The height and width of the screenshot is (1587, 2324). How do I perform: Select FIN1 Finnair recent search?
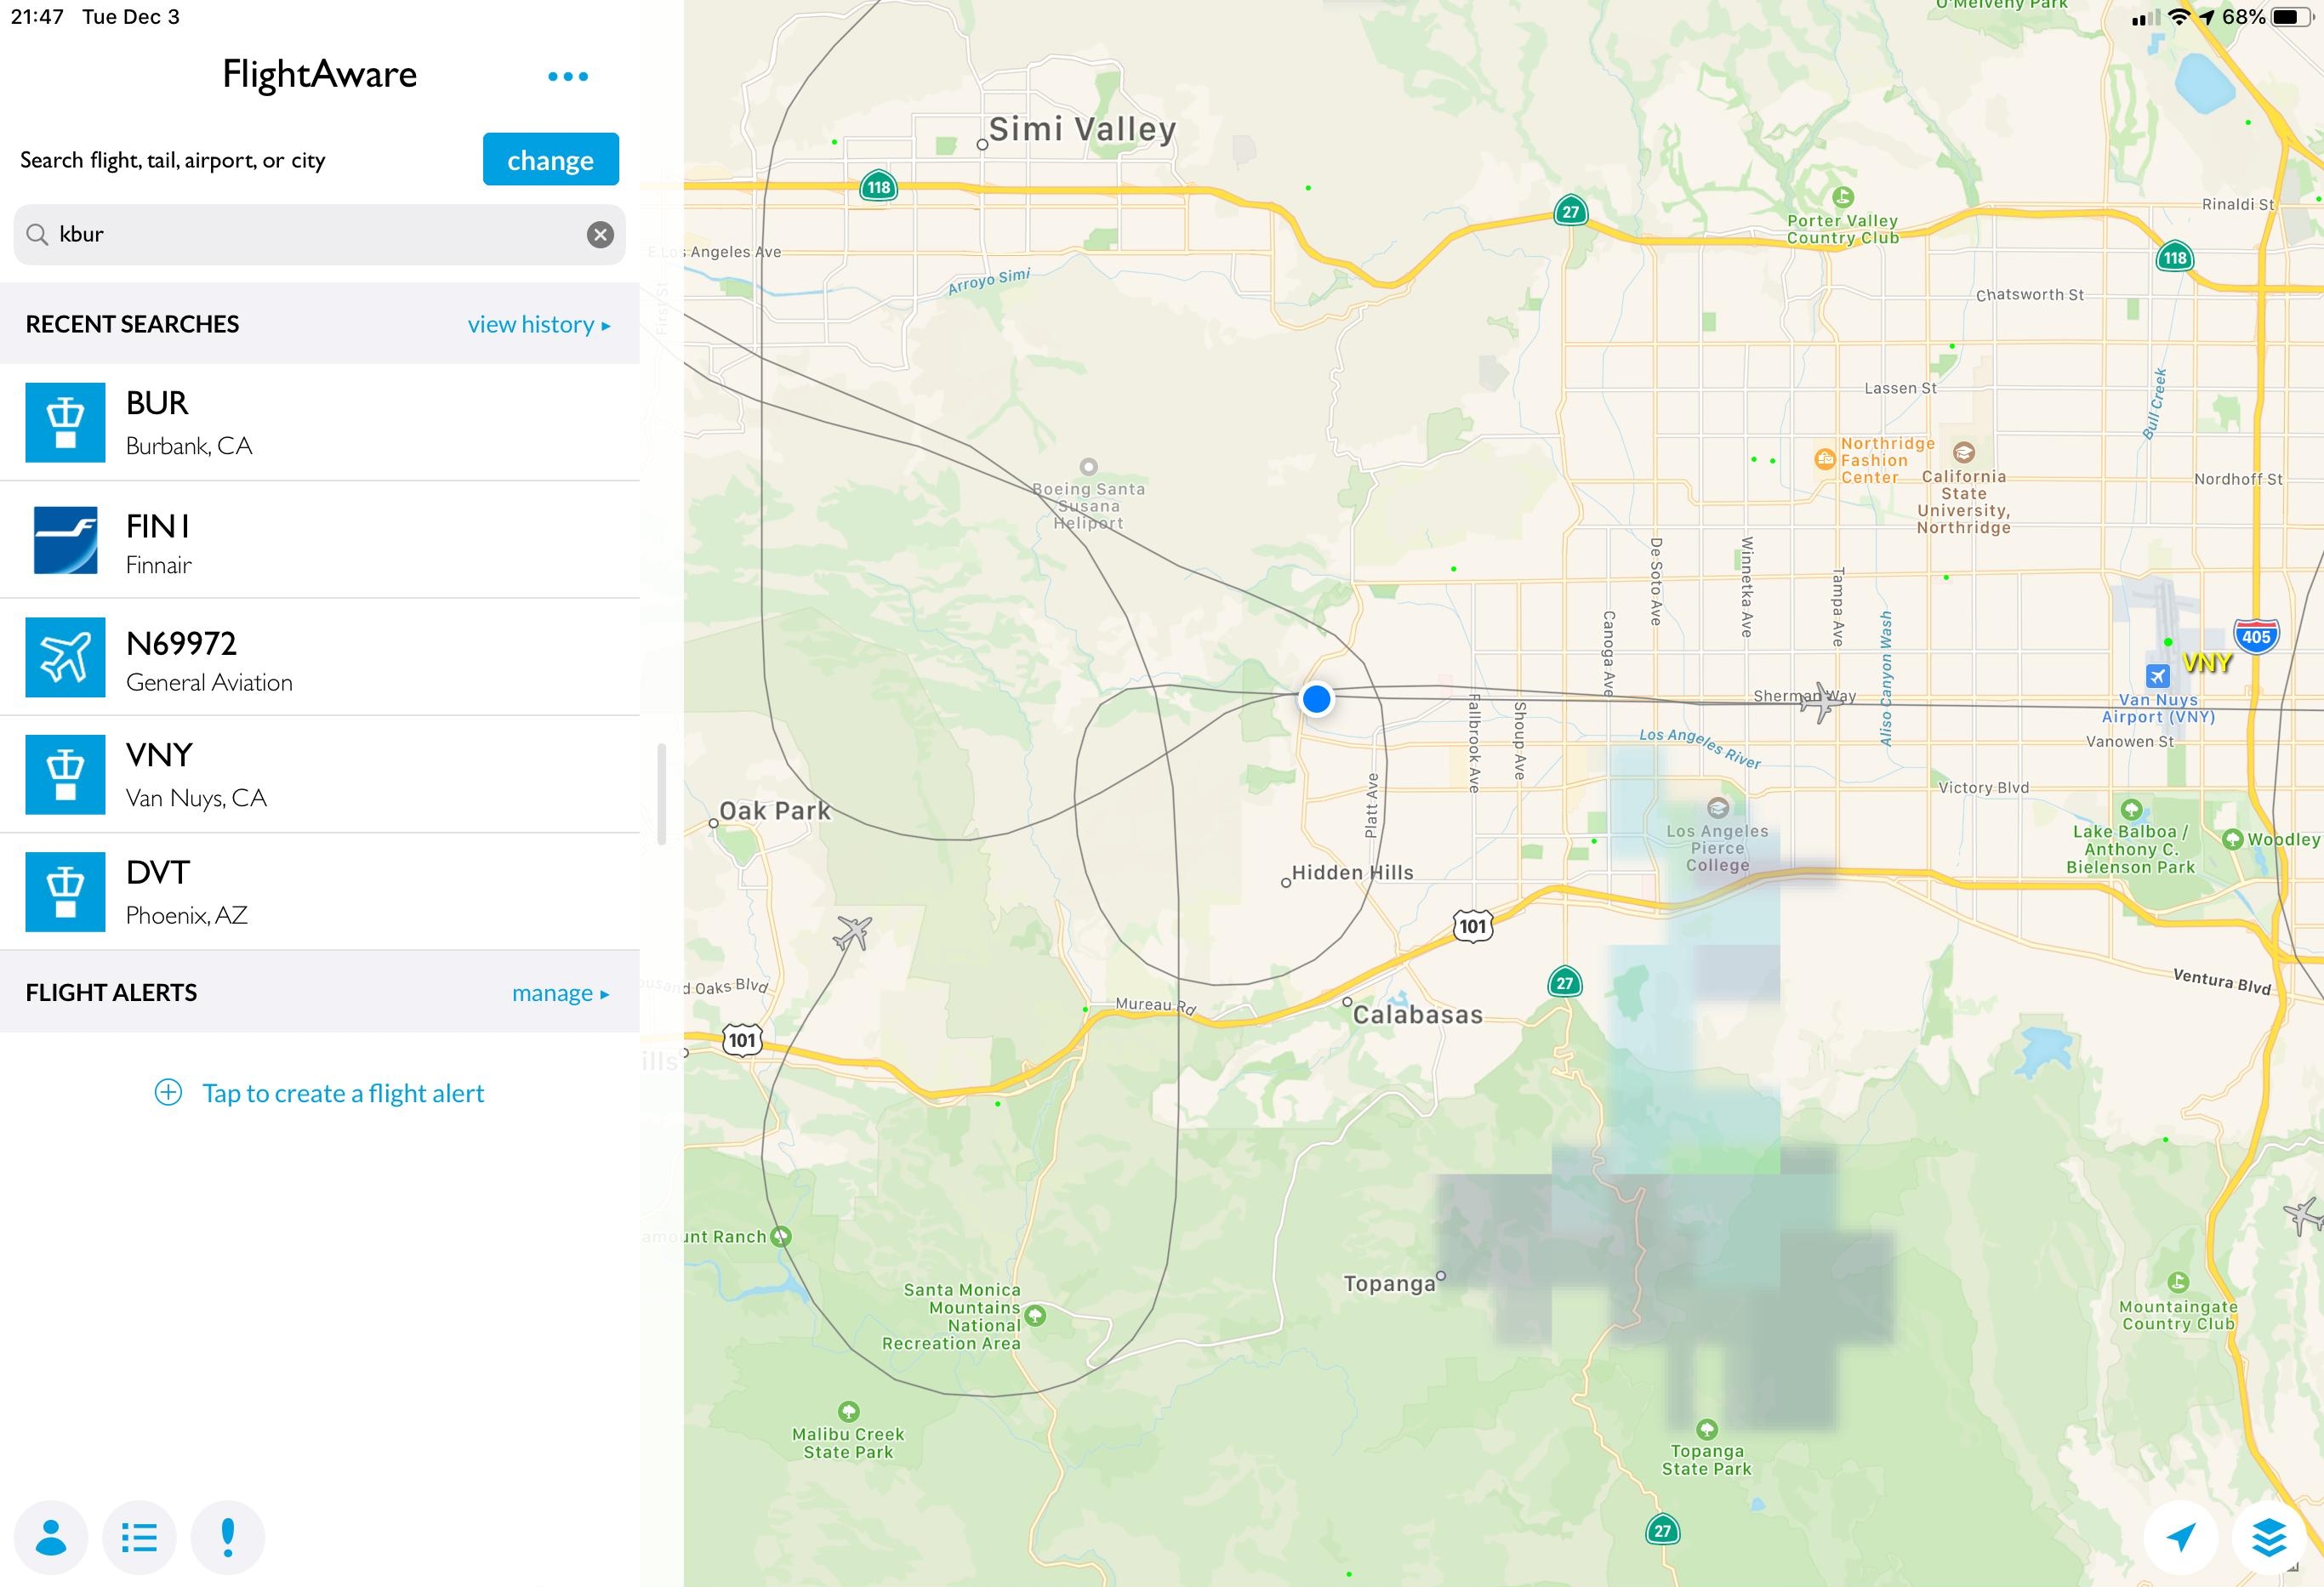(x=320, y=540)
